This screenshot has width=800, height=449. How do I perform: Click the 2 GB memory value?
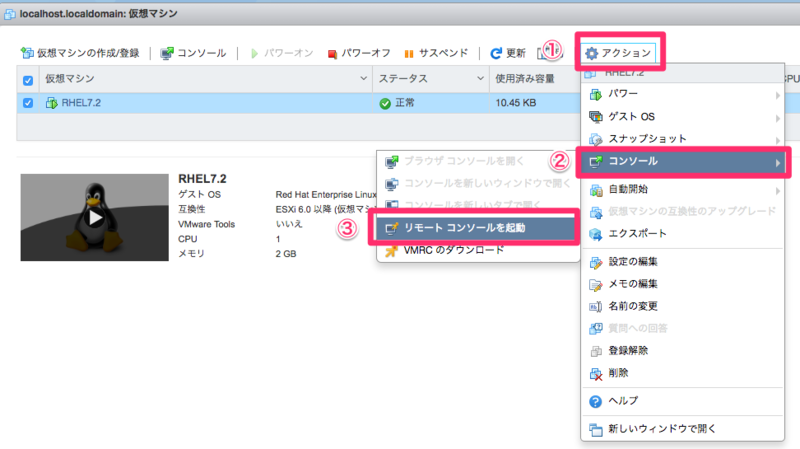[x=286, y=254]
